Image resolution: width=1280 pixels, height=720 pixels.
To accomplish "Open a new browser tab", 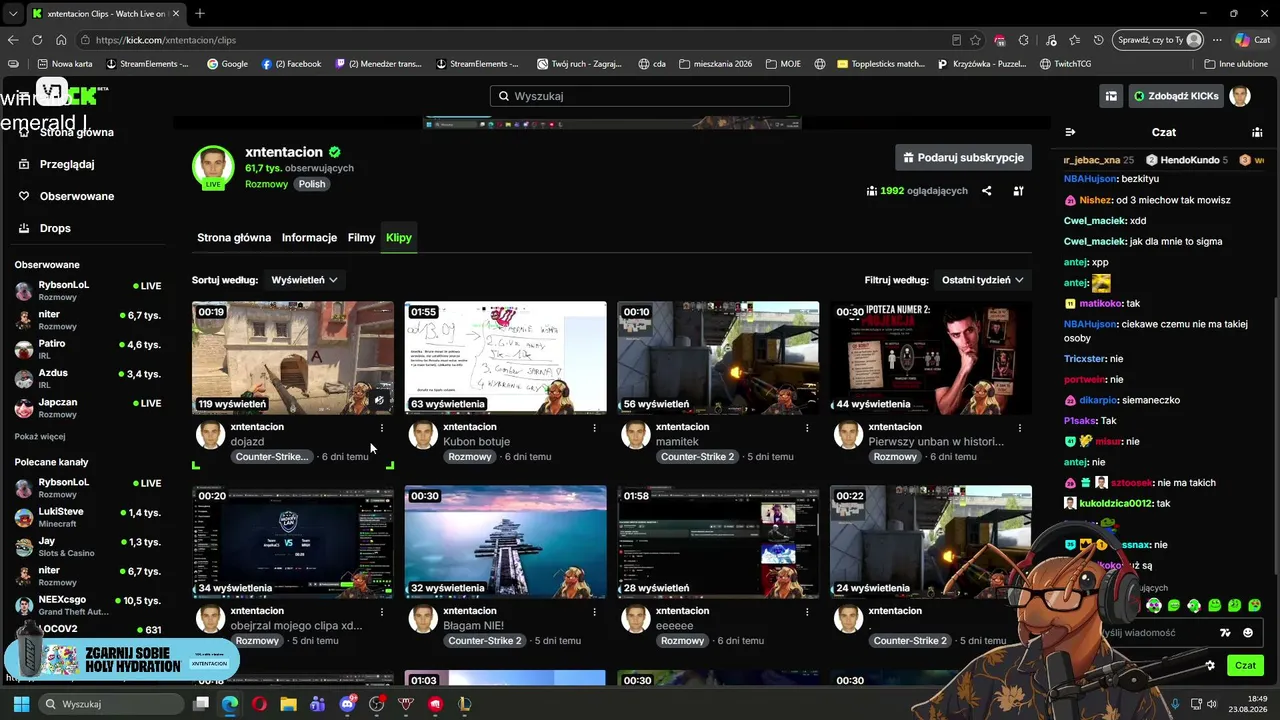I will point(200,14).
